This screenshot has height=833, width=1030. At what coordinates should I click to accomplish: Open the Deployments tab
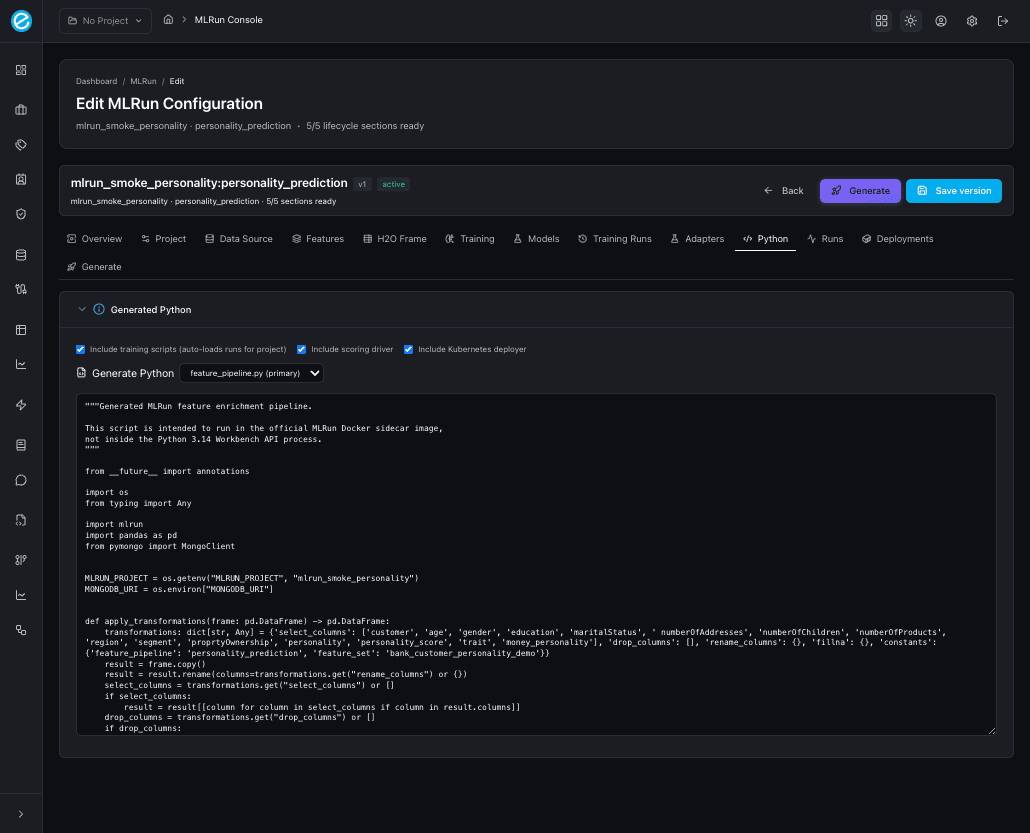click(898, 239)
